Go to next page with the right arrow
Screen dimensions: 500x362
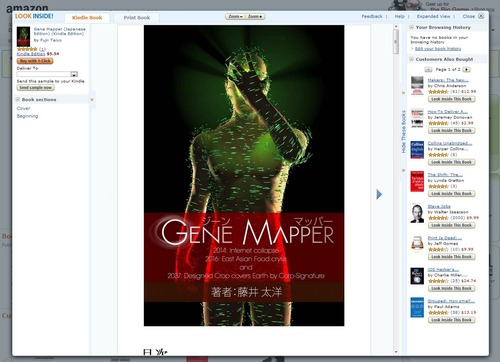(379, 194)
